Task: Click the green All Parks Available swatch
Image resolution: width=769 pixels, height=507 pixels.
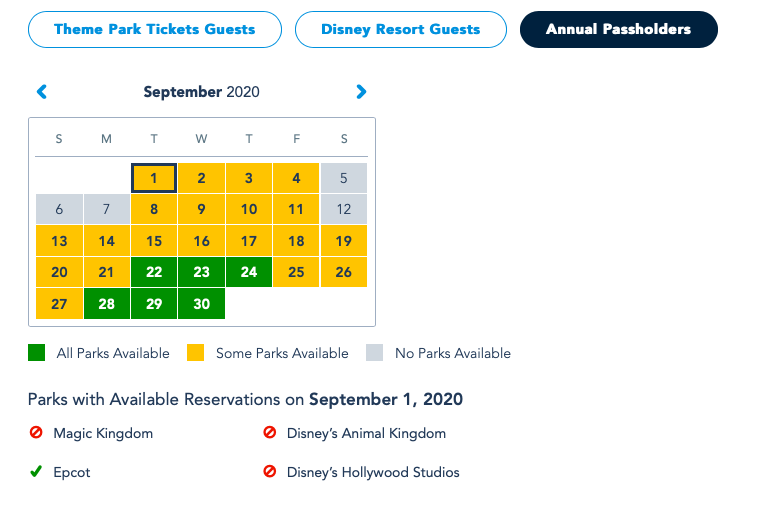Action: [36, 353]
